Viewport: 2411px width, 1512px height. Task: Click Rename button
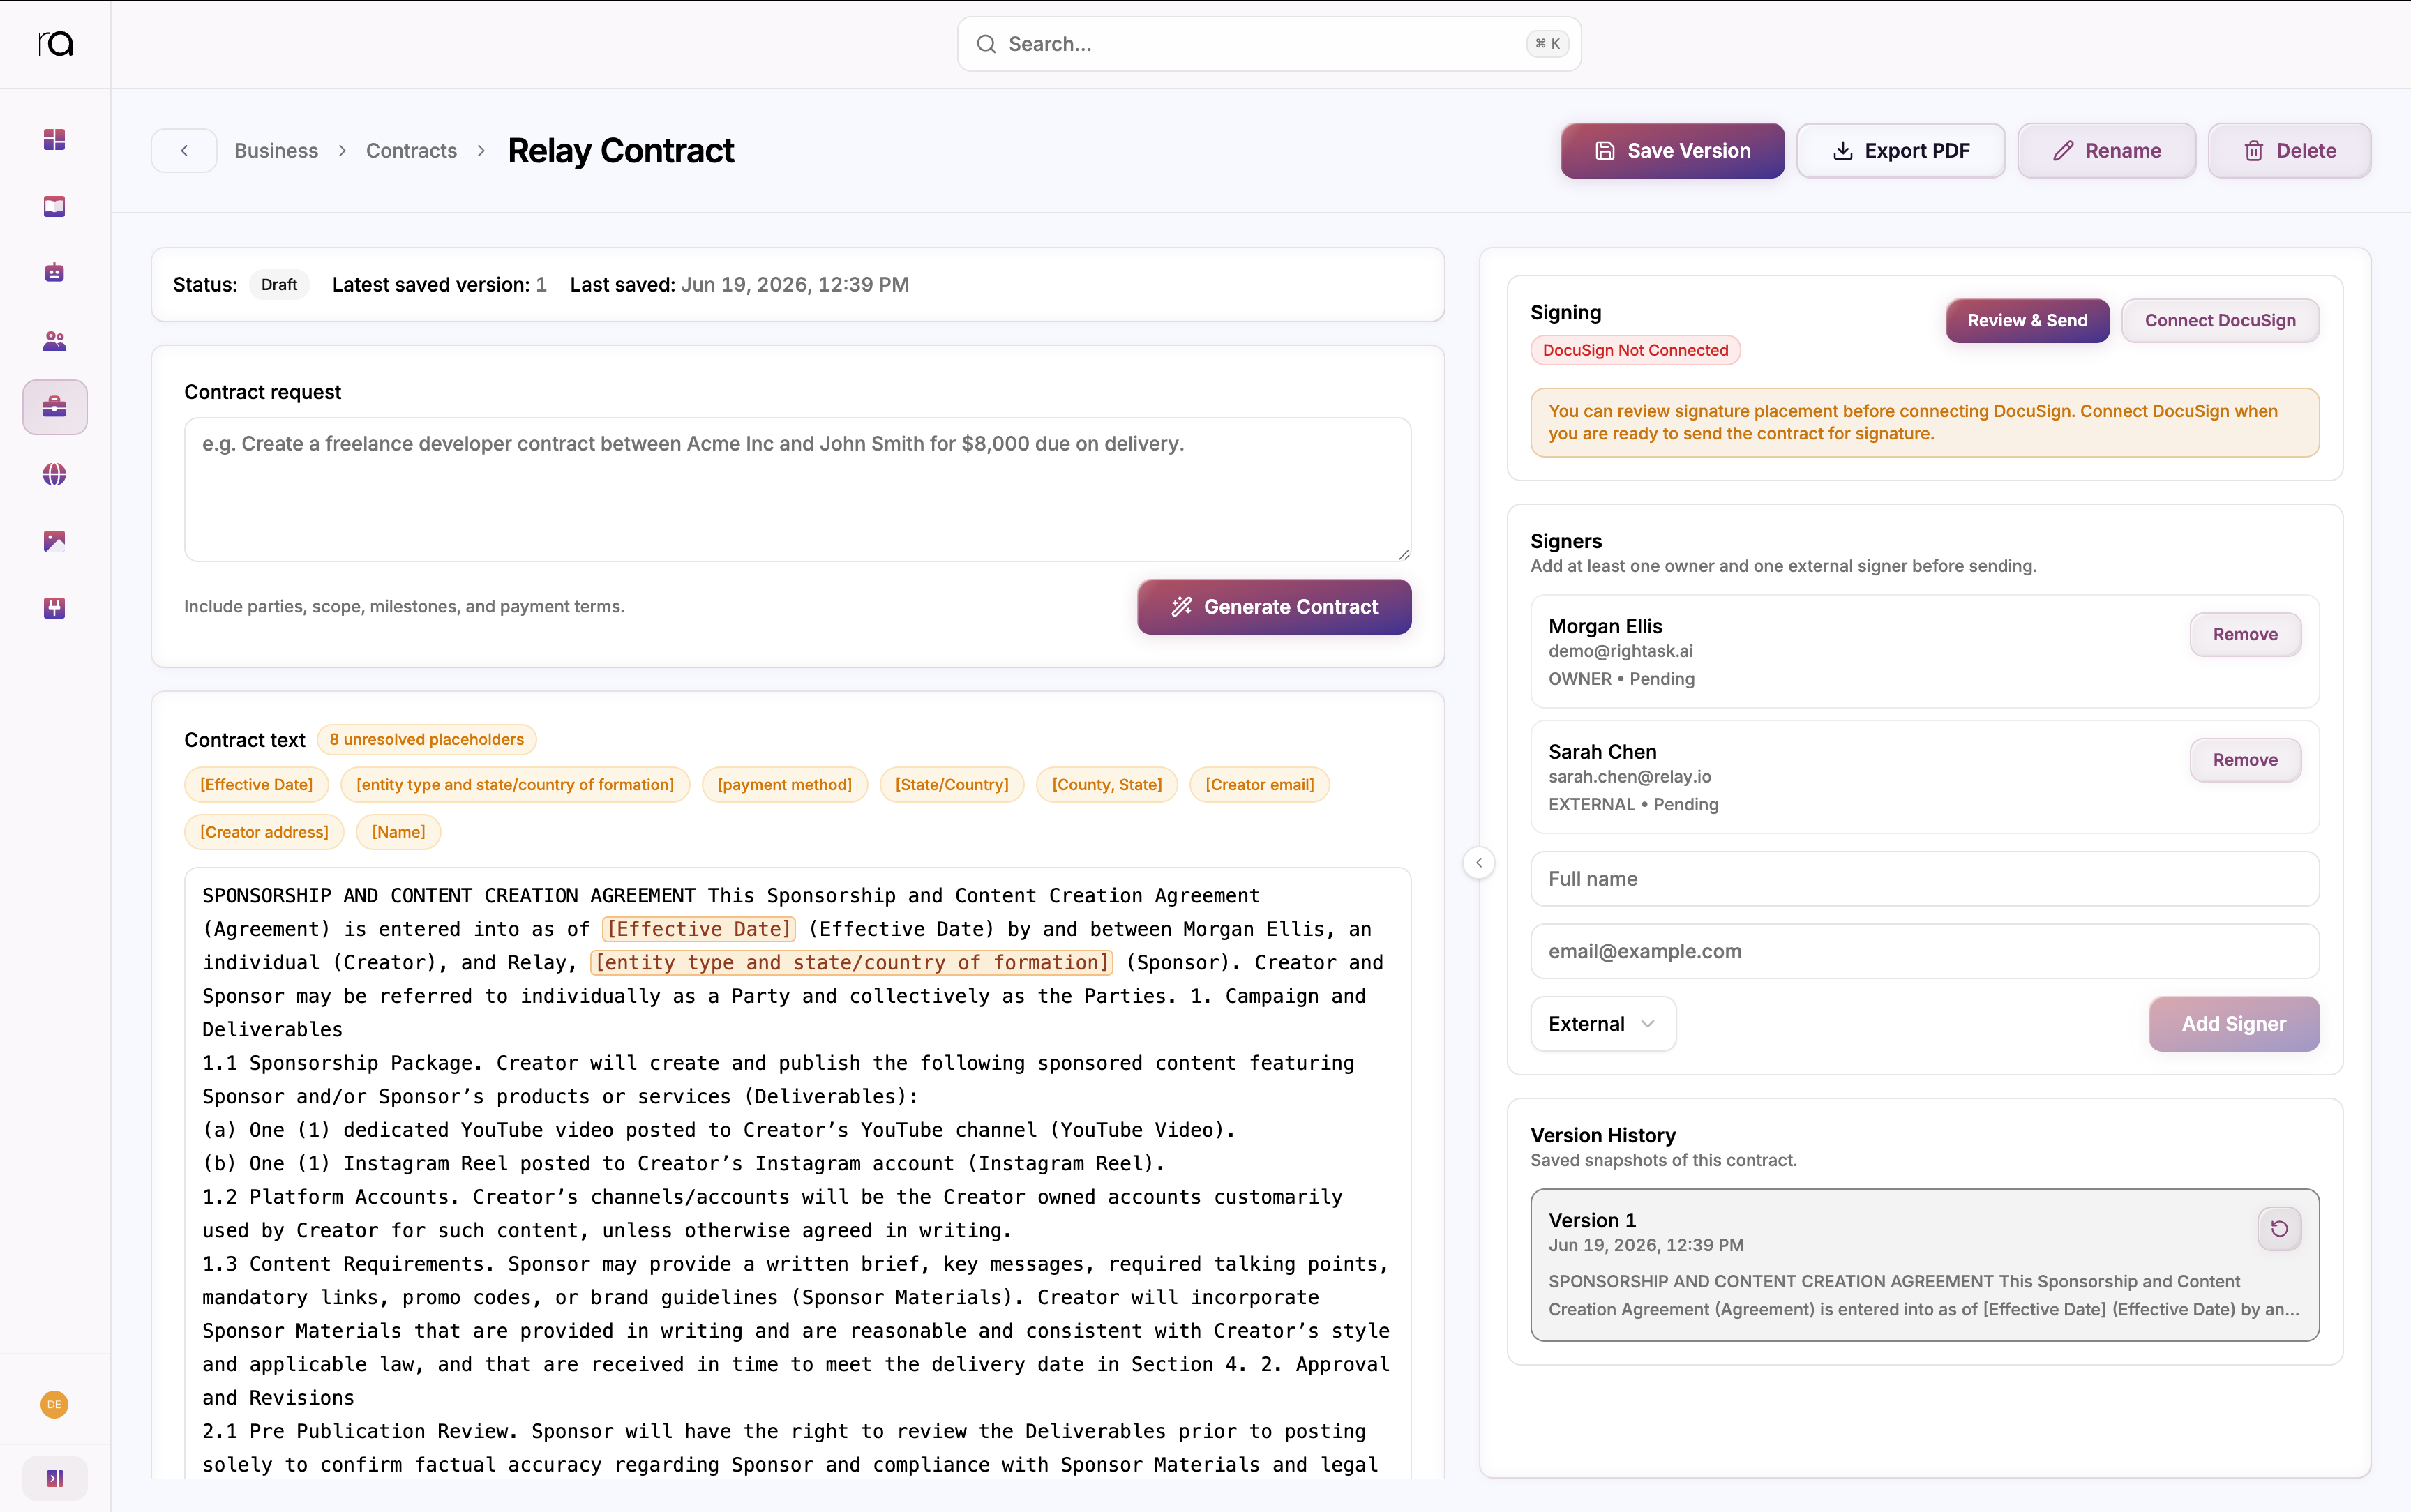tap(2106, 150)
